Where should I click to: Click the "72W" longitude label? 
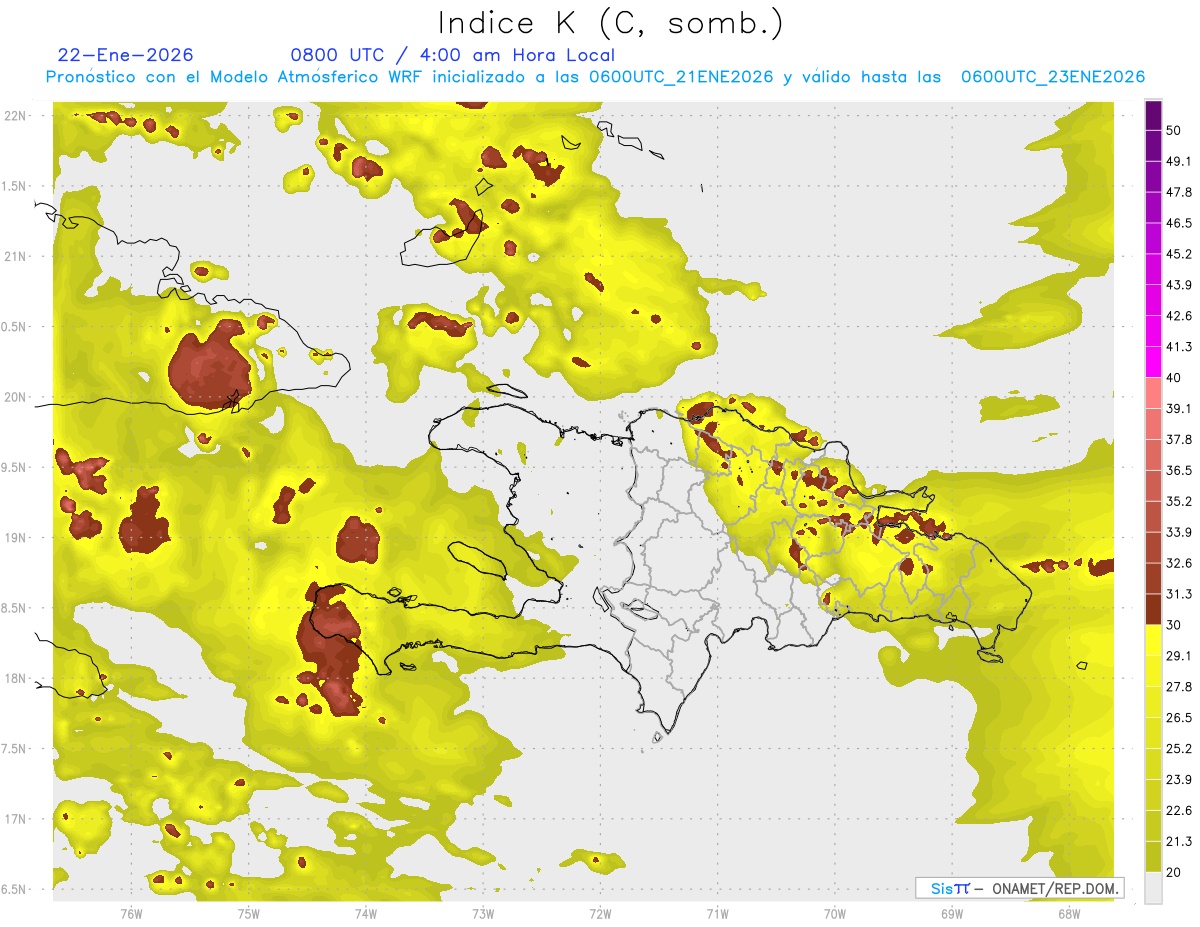(600, 913)
